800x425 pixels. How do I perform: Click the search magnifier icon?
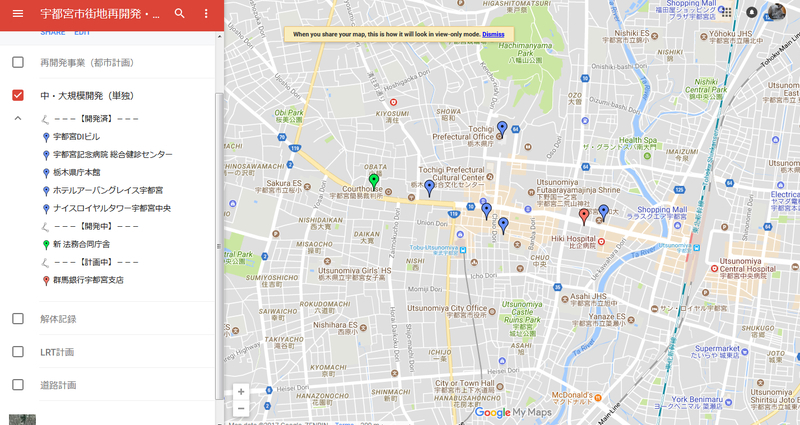[x=180, y=14]
